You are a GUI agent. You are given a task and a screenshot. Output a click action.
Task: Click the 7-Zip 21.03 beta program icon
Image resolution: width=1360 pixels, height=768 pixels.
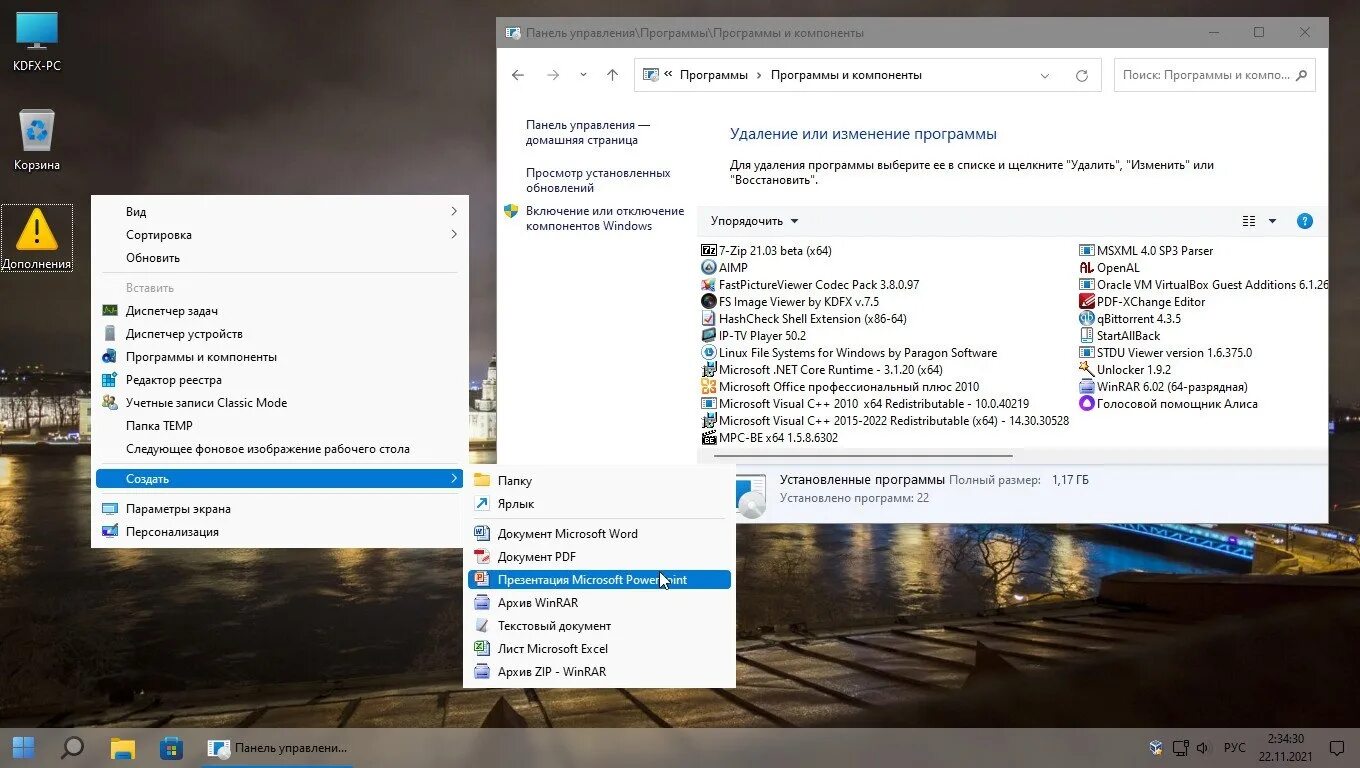point(709,251)
